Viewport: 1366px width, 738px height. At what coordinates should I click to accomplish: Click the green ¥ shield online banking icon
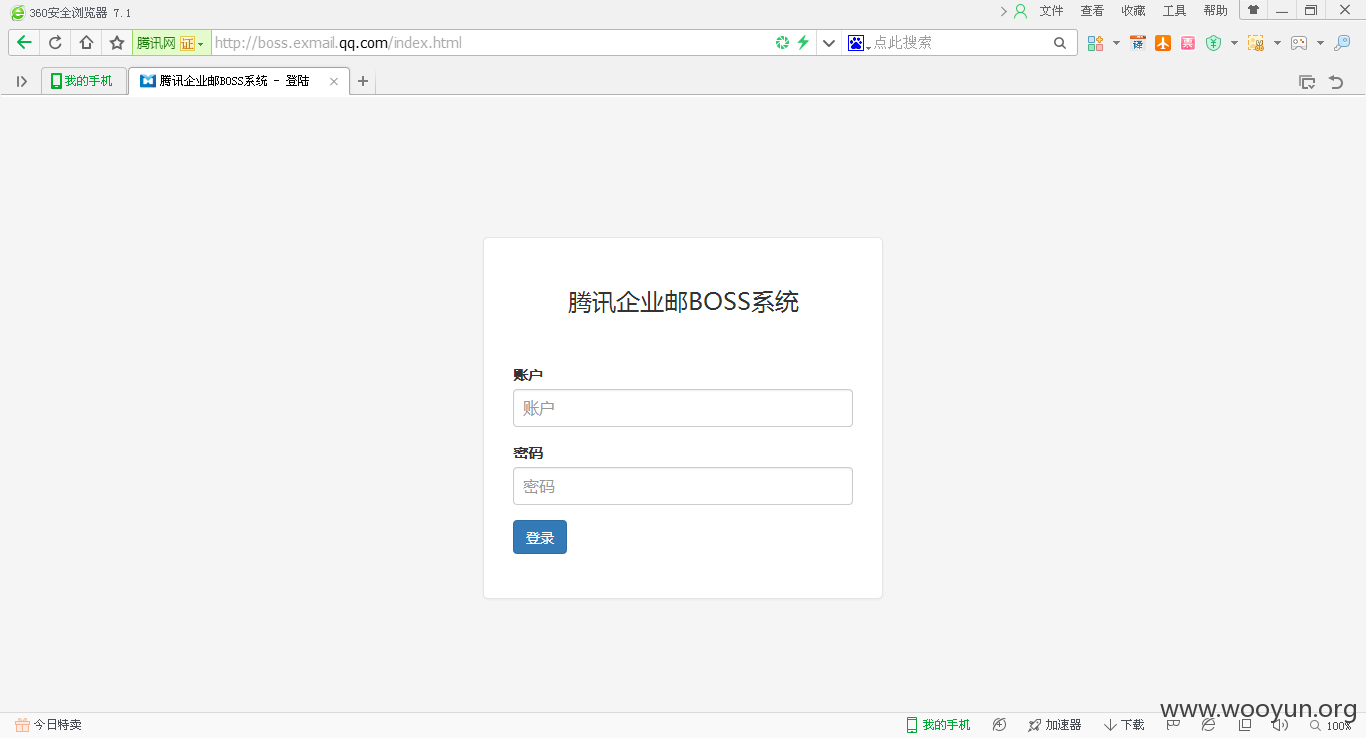coord(1214,43)
